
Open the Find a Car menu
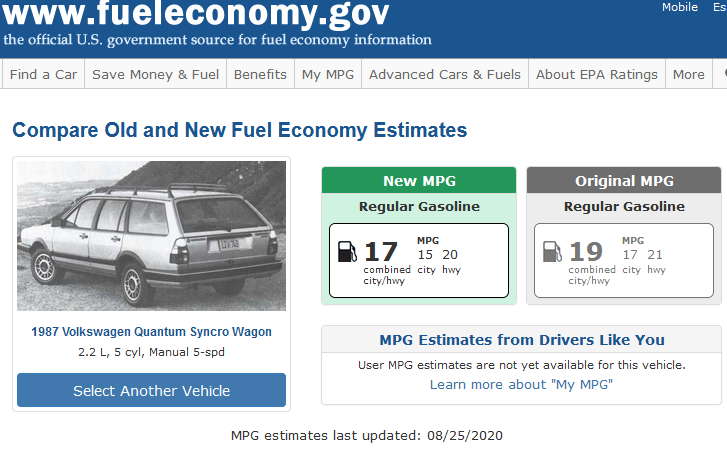[43, 74]
